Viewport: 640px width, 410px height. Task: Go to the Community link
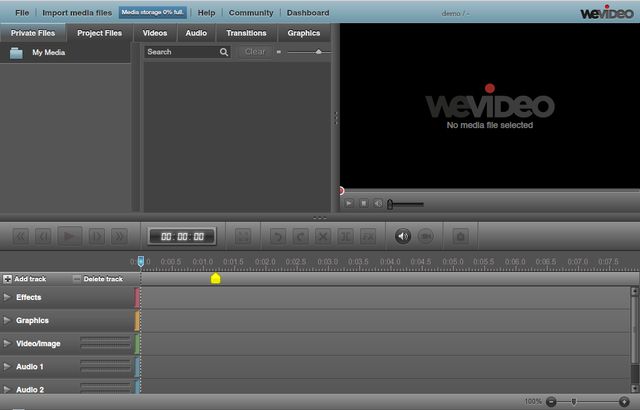point(251,13)
